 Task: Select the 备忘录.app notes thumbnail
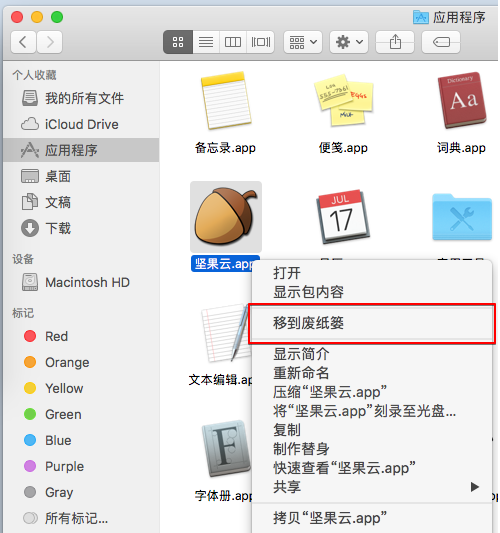[x=225, y=100]
